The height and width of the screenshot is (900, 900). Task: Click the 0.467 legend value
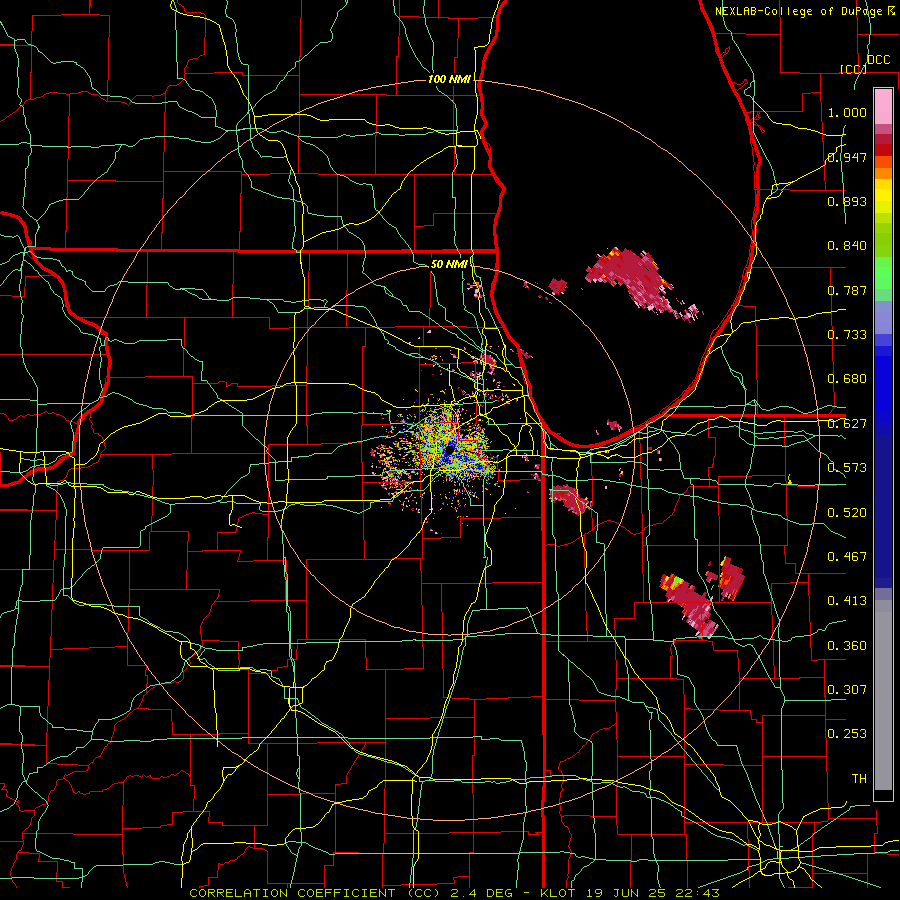coord(847,557)
